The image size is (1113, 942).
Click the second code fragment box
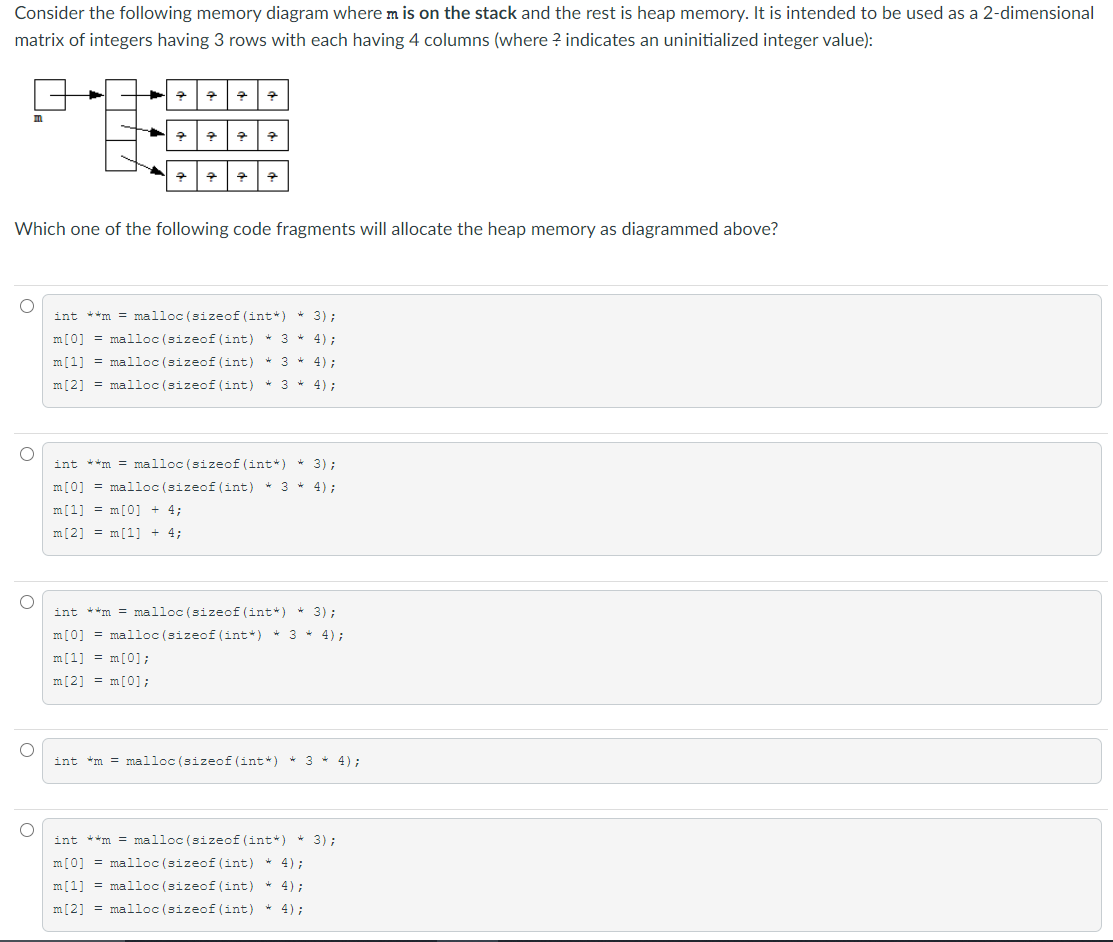tap(570, 497)
